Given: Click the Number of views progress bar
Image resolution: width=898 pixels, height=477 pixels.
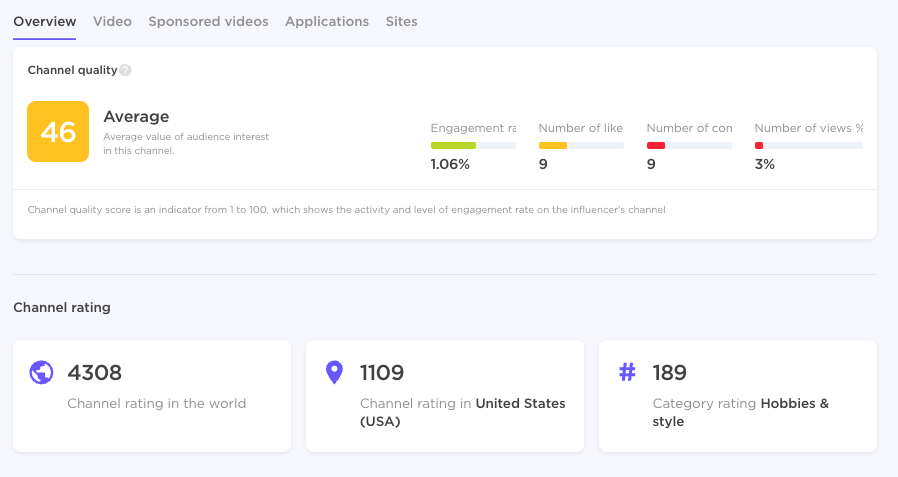Looking at the screenshot, I should point(808,146).
